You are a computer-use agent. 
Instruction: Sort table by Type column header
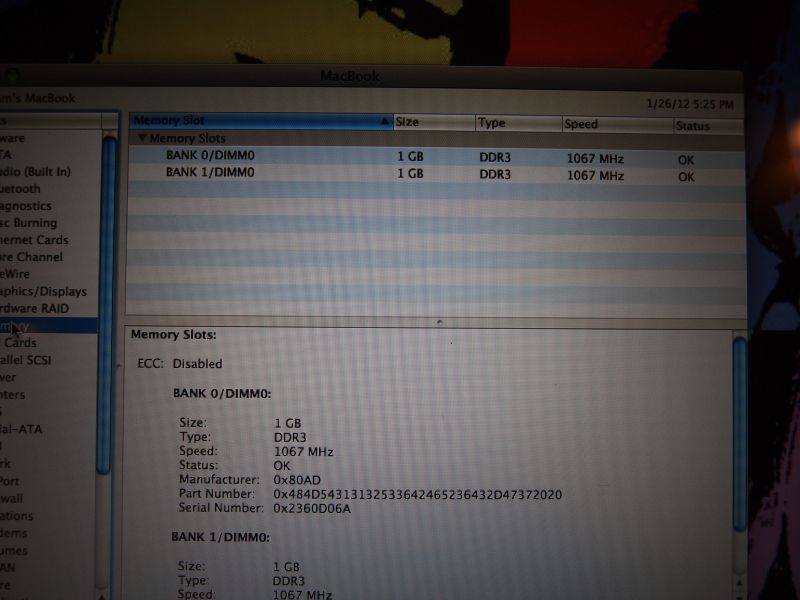518,123
